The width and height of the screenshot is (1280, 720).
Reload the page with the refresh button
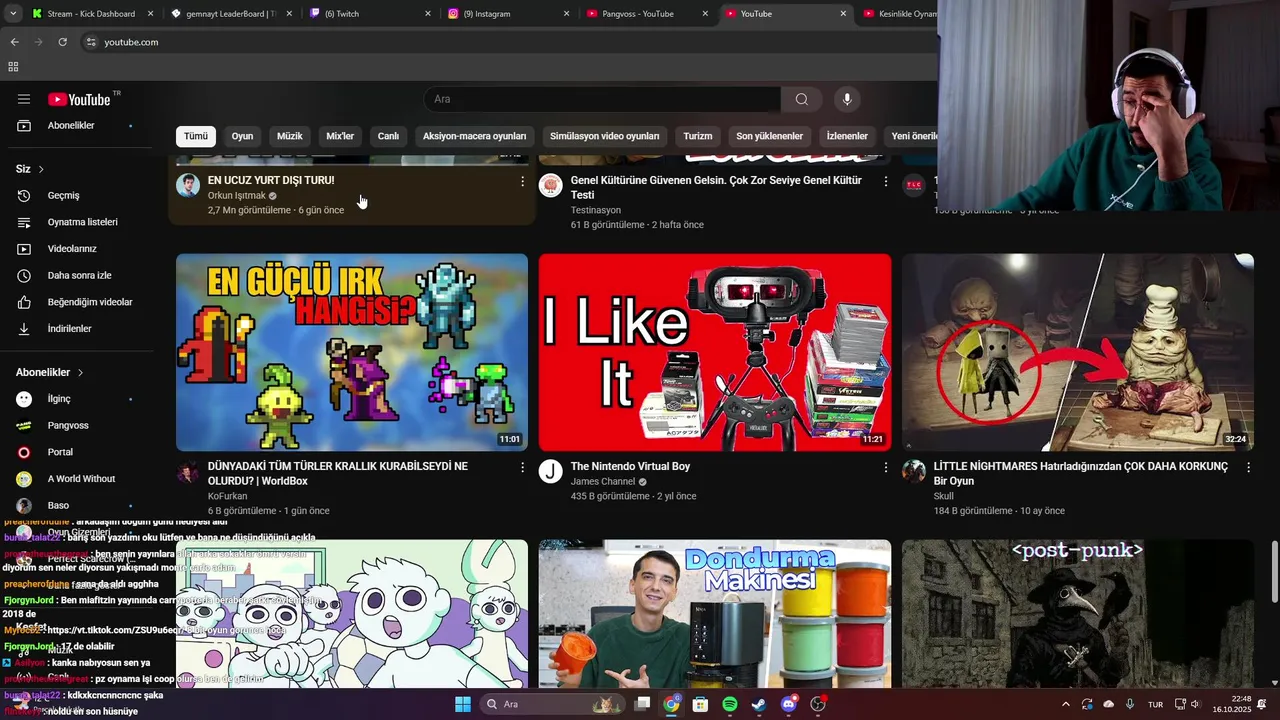click(62, 42)
